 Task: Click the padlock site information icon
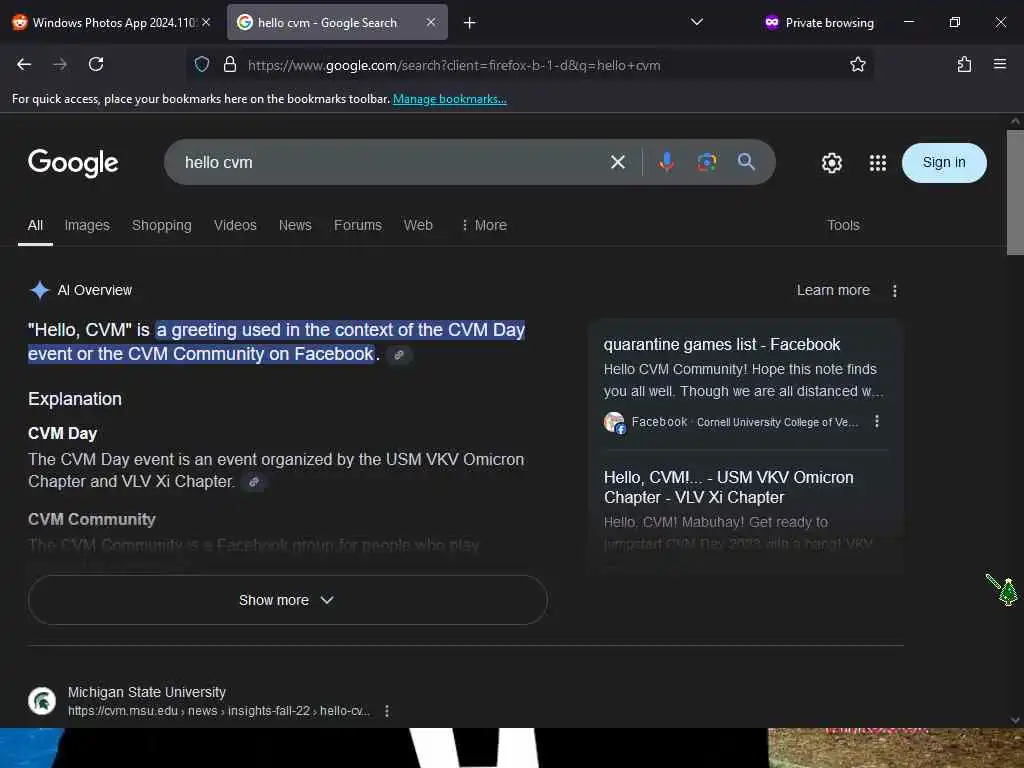point(229,64)
